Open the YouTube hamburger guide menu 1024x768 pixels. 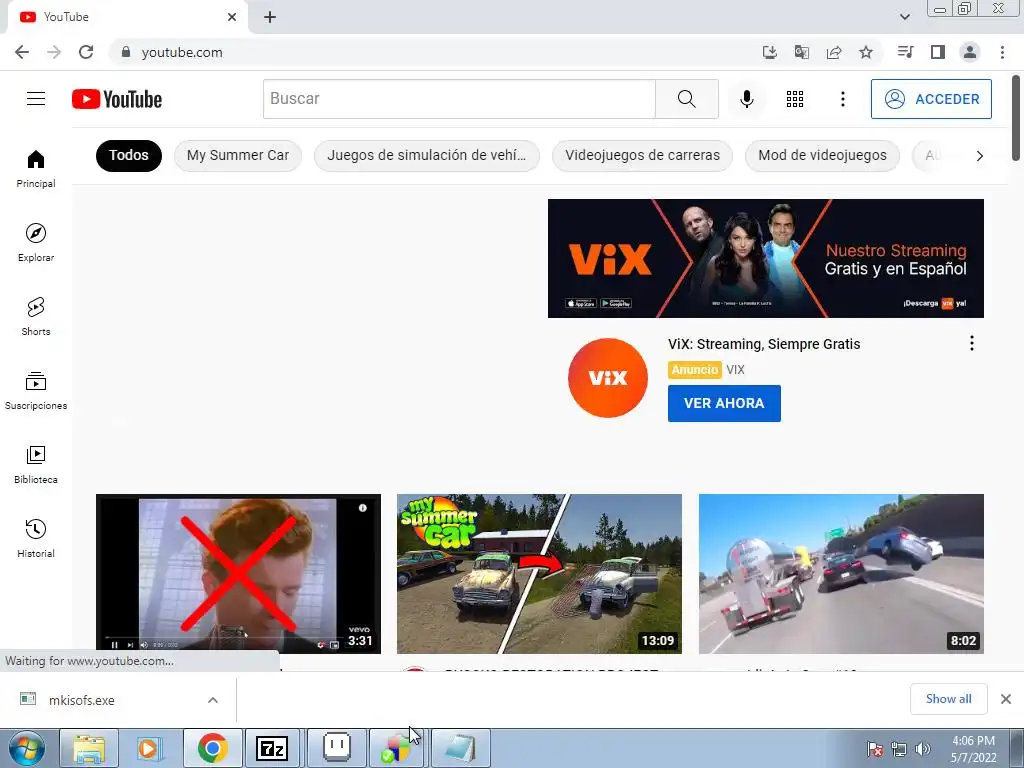[36, 99]
